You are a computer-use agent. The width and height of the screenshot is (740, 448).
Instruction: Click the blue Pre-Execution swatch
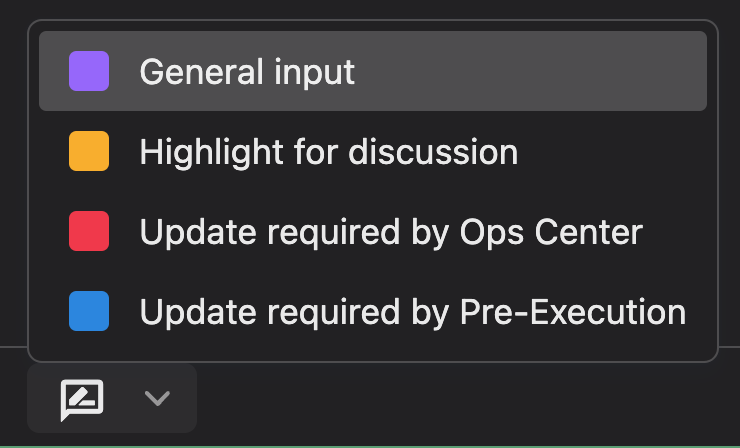pos(89,312)
